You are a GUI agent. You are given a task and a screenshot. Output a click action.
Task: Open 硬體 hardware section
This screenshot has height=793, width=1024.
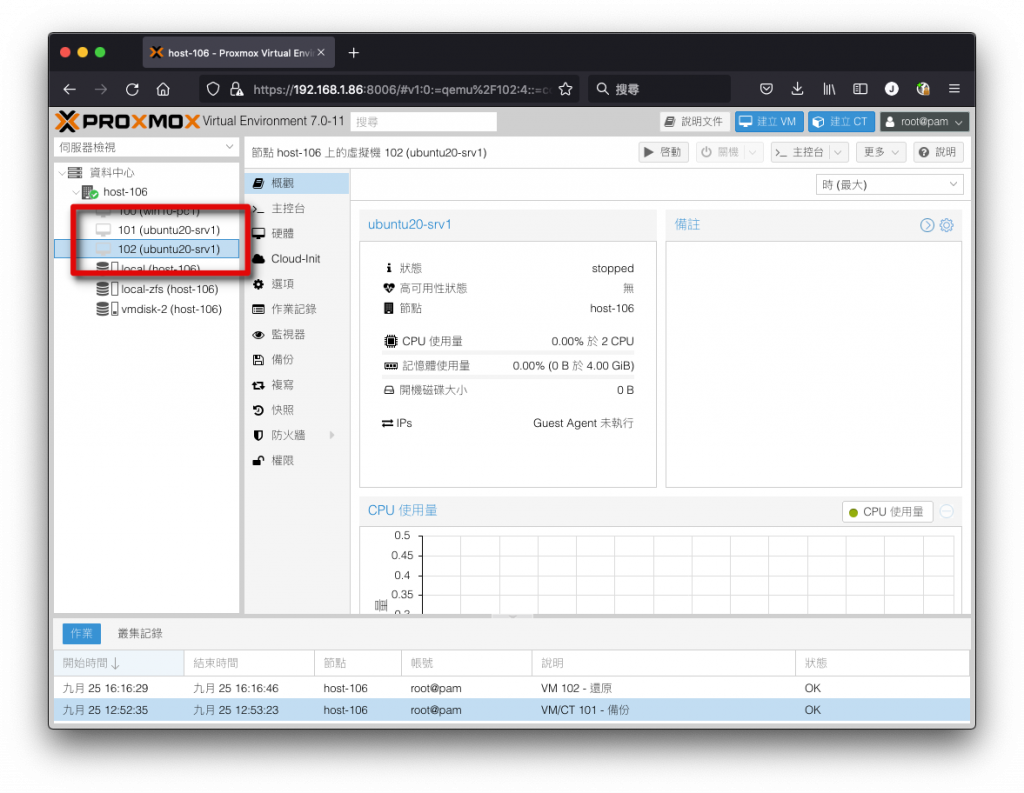click(296, 234)
